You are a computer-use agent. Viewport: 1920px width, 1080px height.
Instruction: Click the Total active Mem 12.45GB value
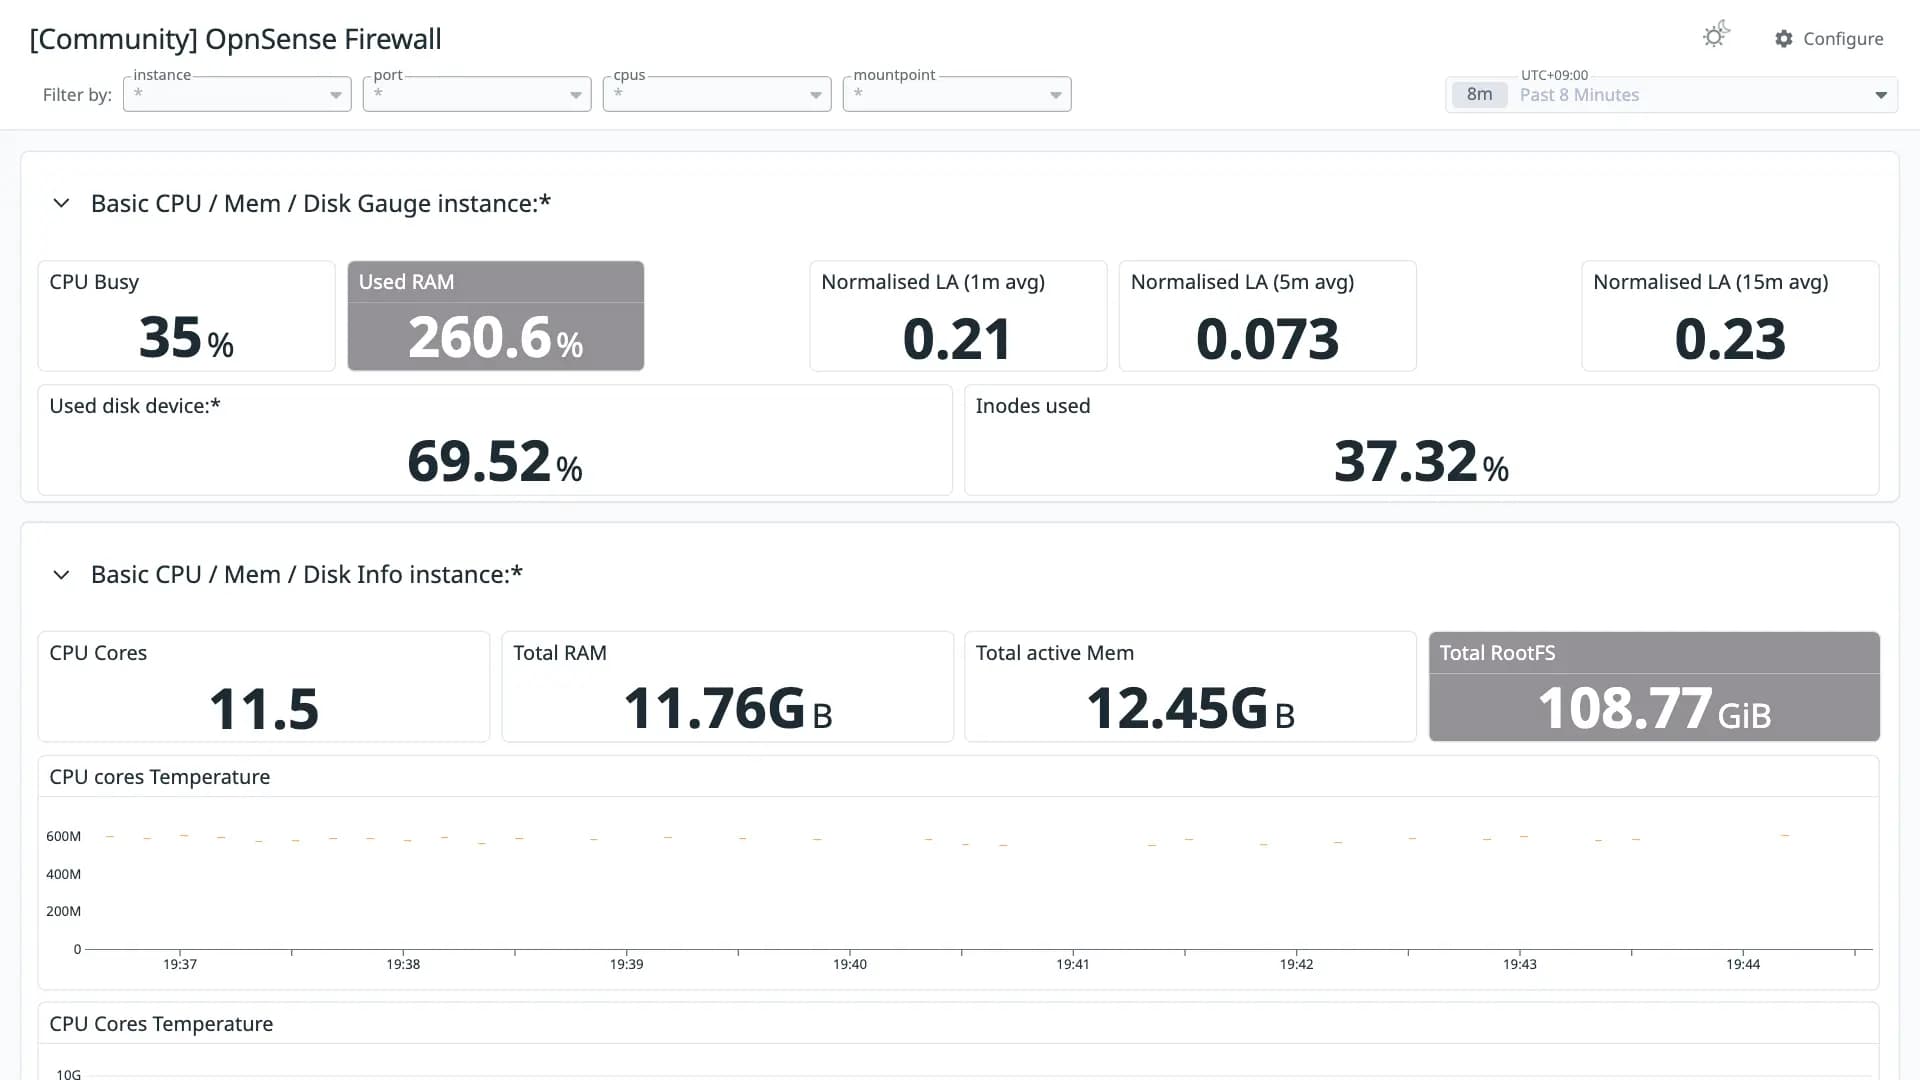(1190, 708)
